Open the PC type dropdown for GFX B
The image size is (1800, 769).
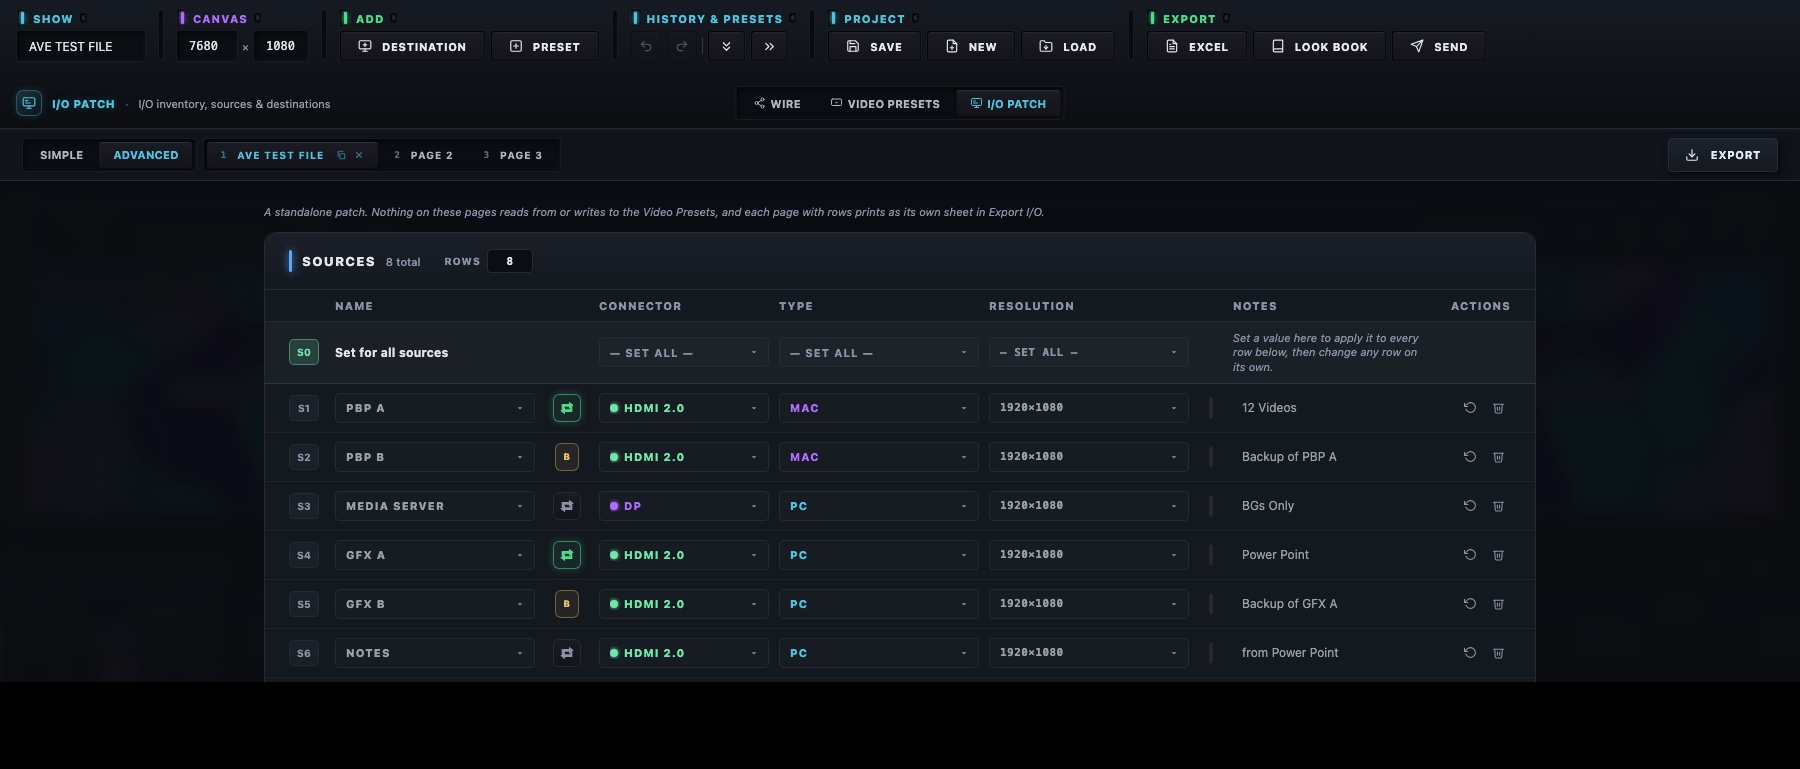tap(879, 604)
